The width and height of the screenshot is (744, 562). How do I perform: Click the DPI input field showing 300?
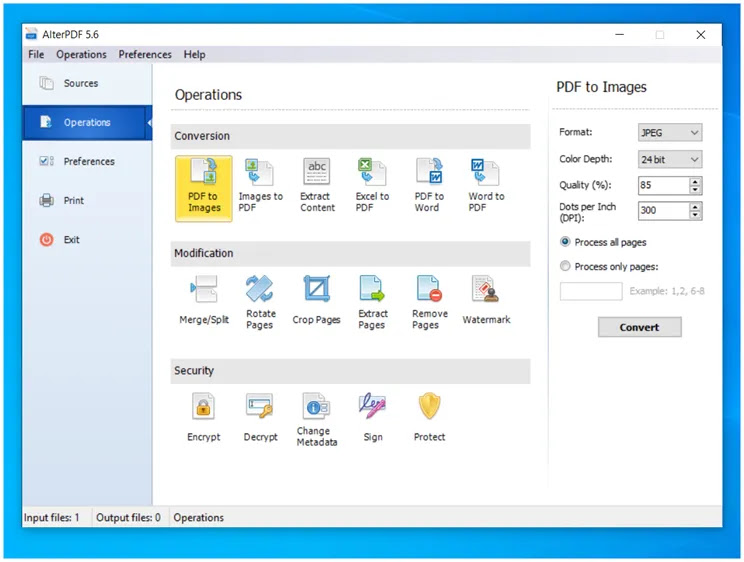point(664,211)
